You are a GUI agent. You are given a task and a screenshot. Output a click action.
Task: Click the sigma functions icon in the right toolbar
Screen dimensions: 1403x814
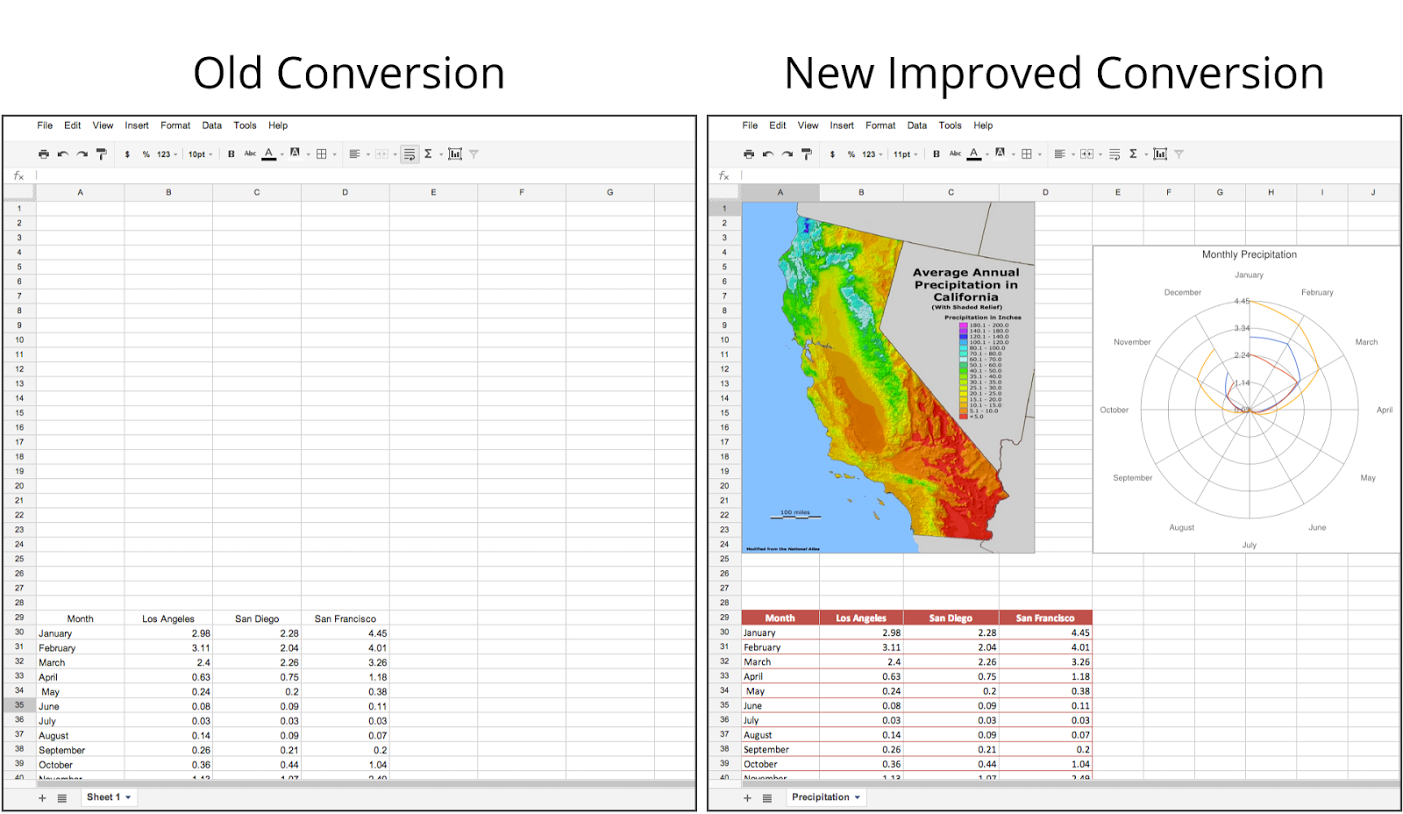pos(1133,154)
